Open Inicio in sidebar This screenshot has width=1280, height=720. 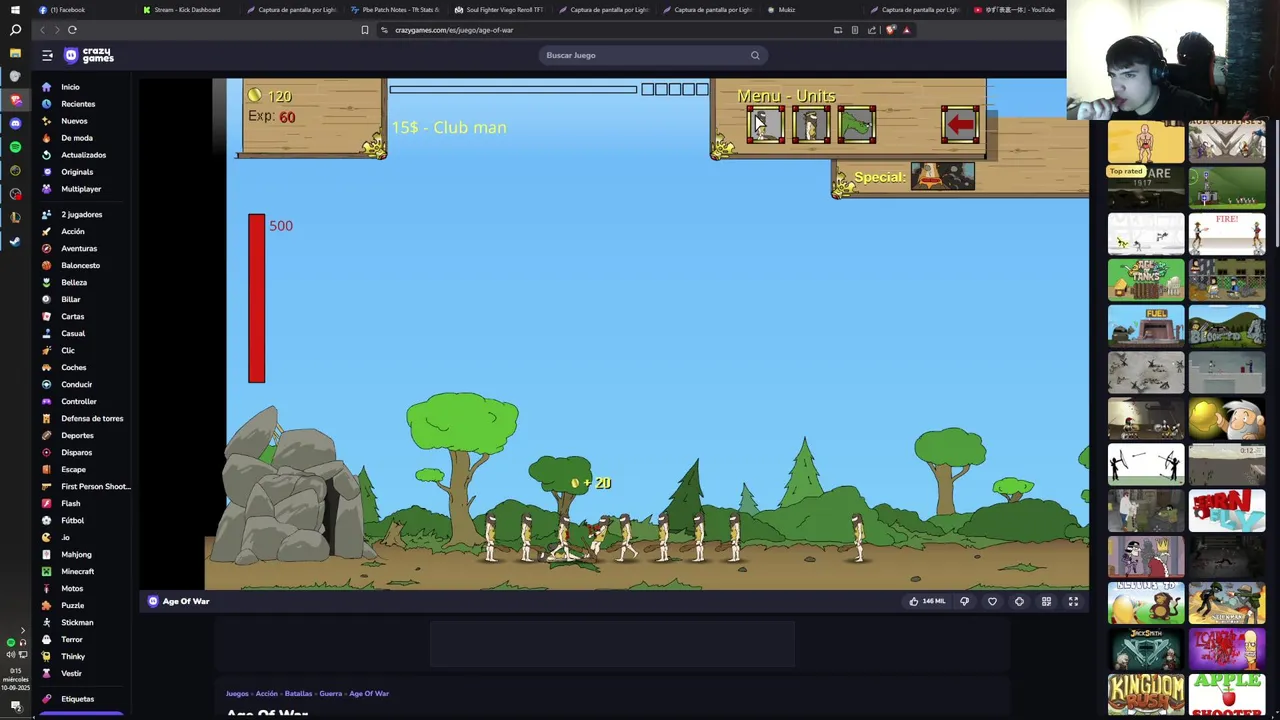pyautogui.click(x=70, y=87)
